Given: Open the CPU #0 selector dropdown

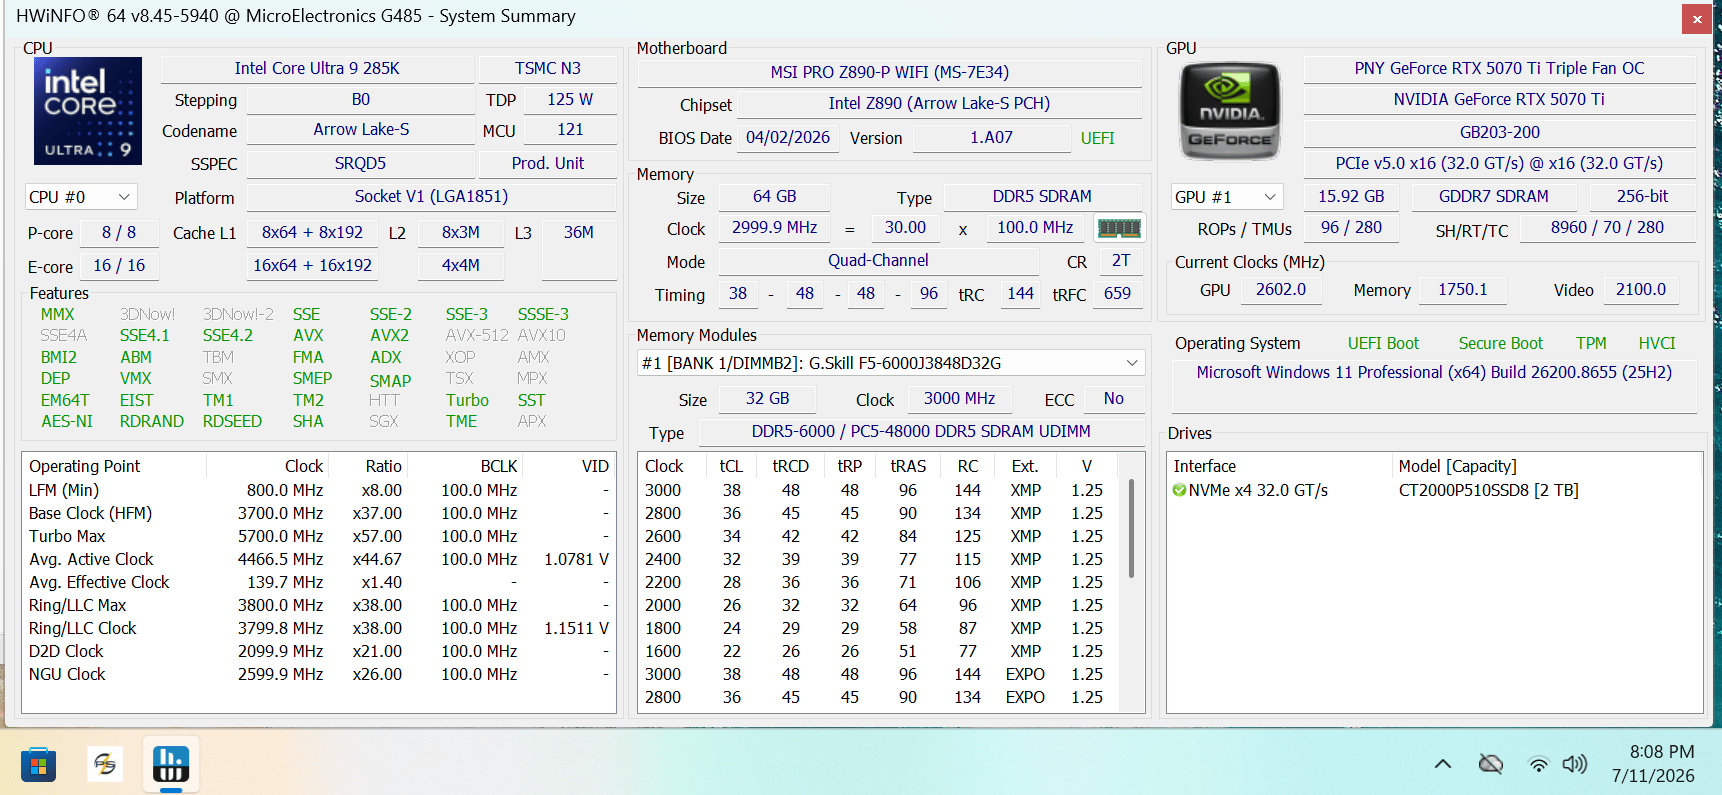Looking at the screenshot, I should point(81,197).
